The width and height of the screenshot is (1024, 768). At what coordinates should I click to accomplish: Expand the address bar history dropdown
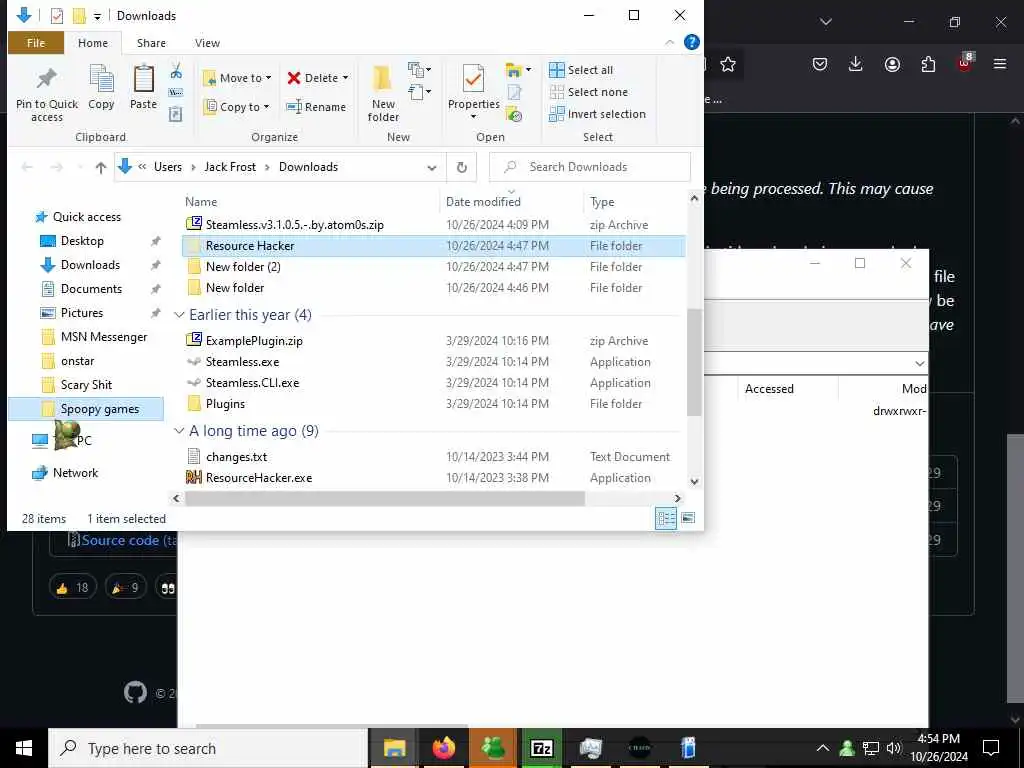pos(432,168)
